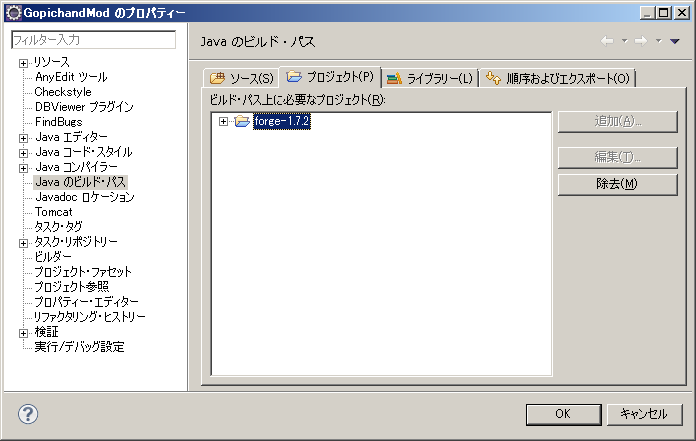Open the 順序およびエクスポート(O) tab
Screen dimensions: 696x441
tap(558, 79)
